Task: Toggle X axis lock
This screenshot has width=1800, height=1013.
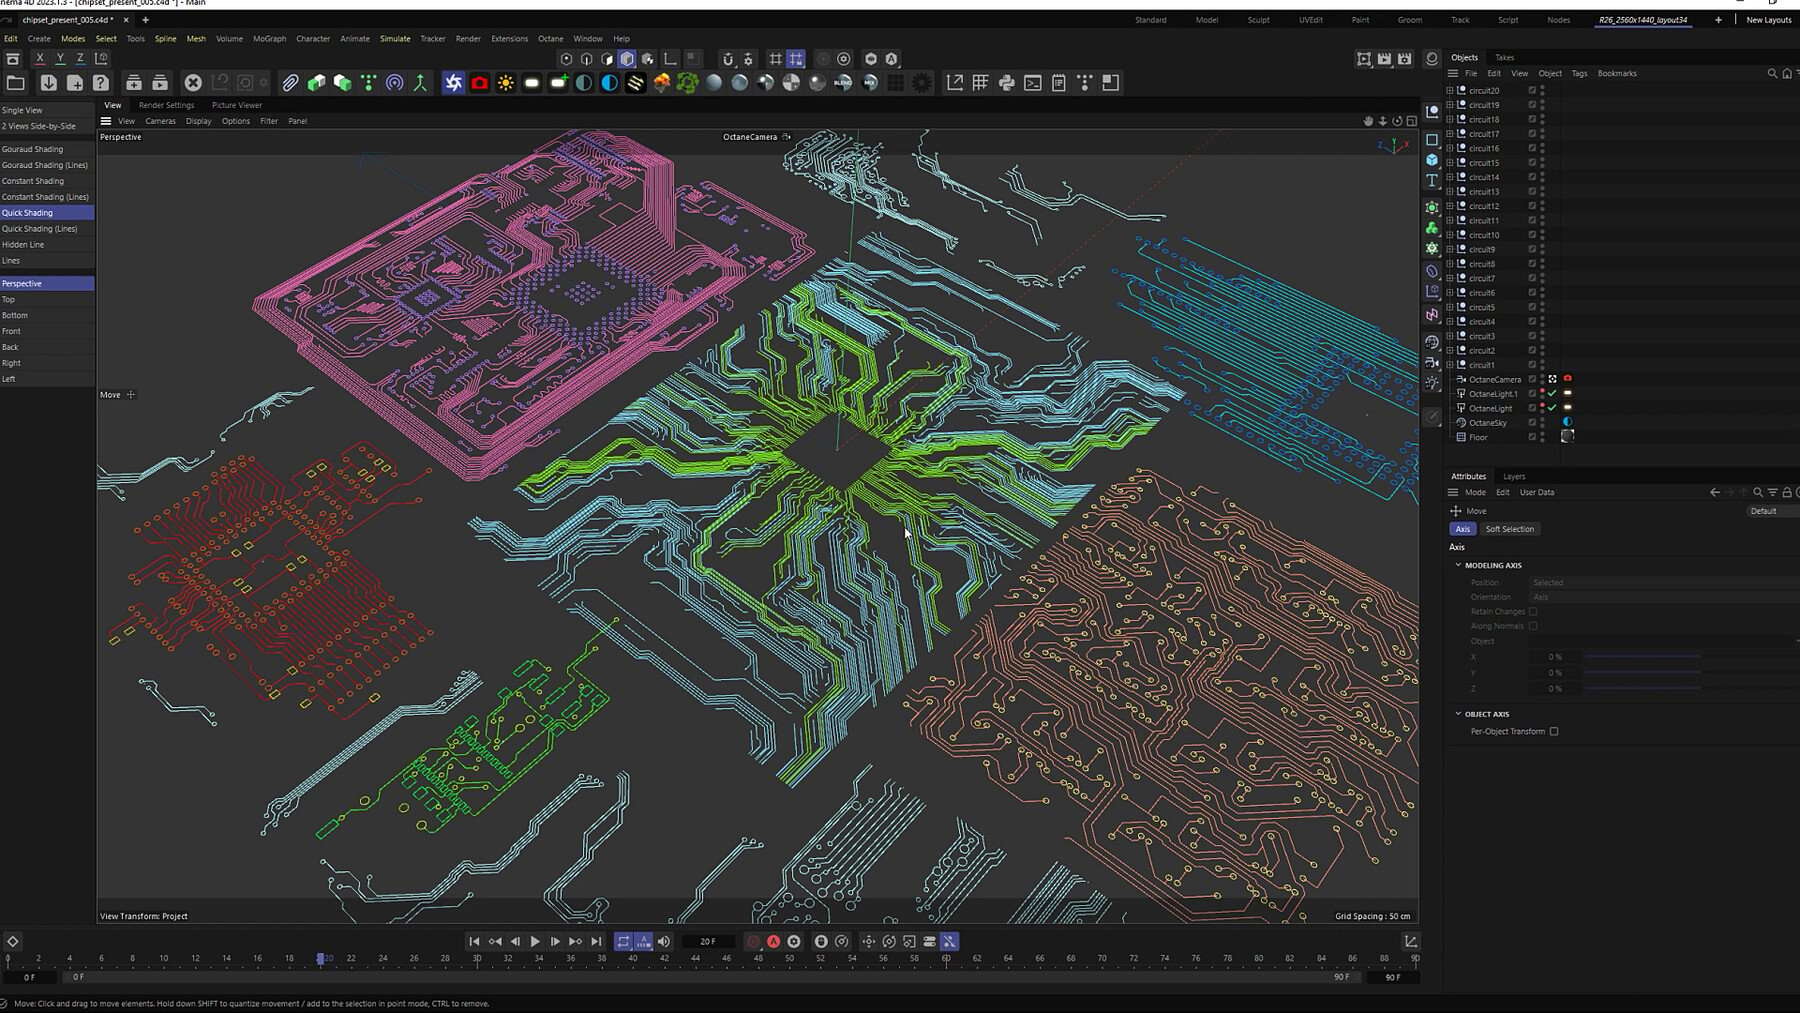Action: point(40,59)
